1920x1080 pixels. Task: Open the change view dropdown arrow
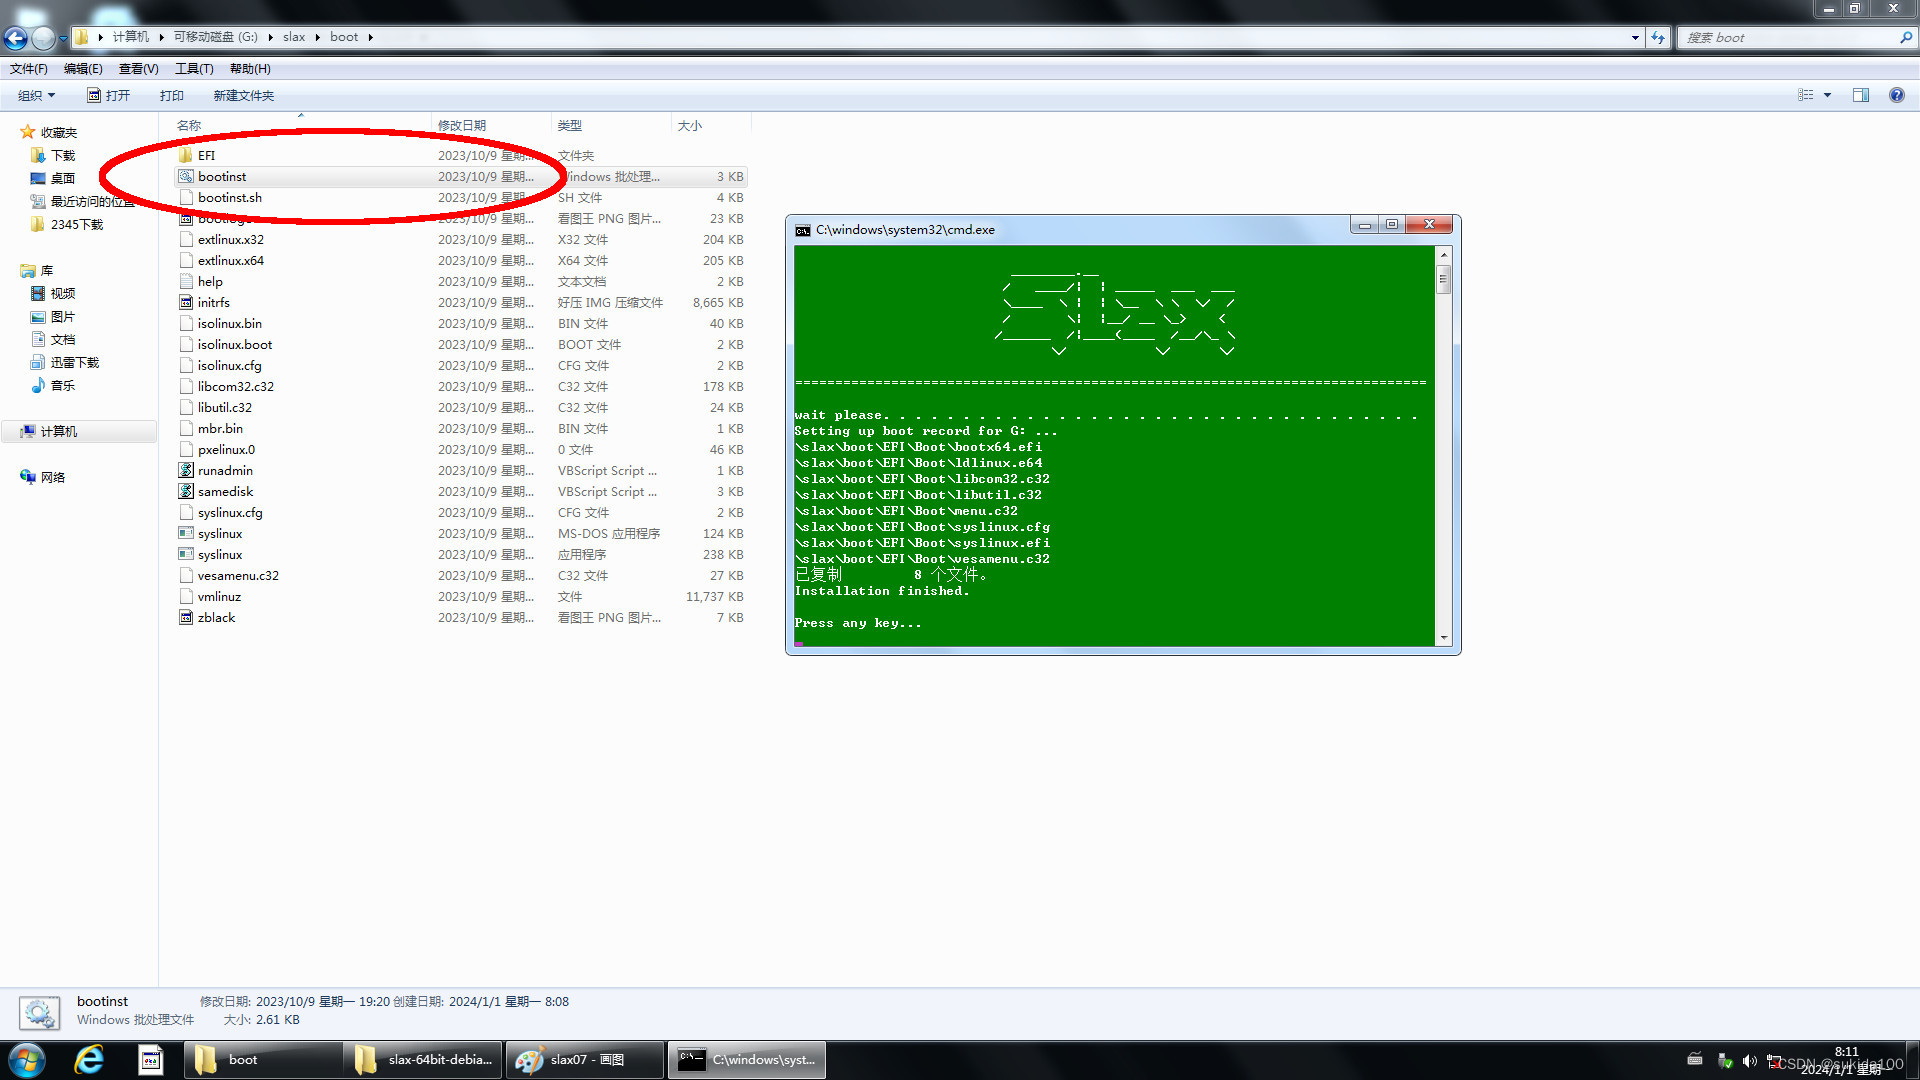coord(1827,95)
